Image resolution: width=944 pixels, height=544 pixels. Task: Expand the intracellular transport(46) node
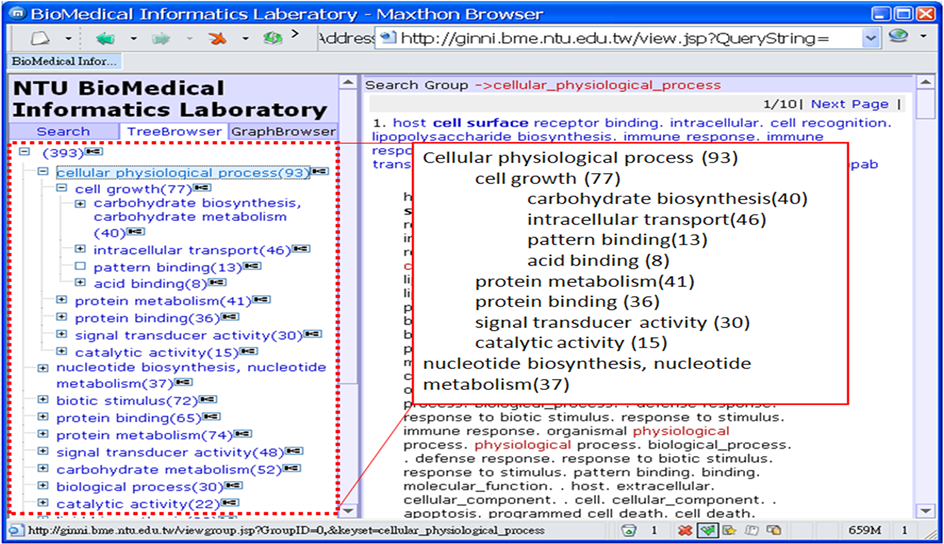80,249
